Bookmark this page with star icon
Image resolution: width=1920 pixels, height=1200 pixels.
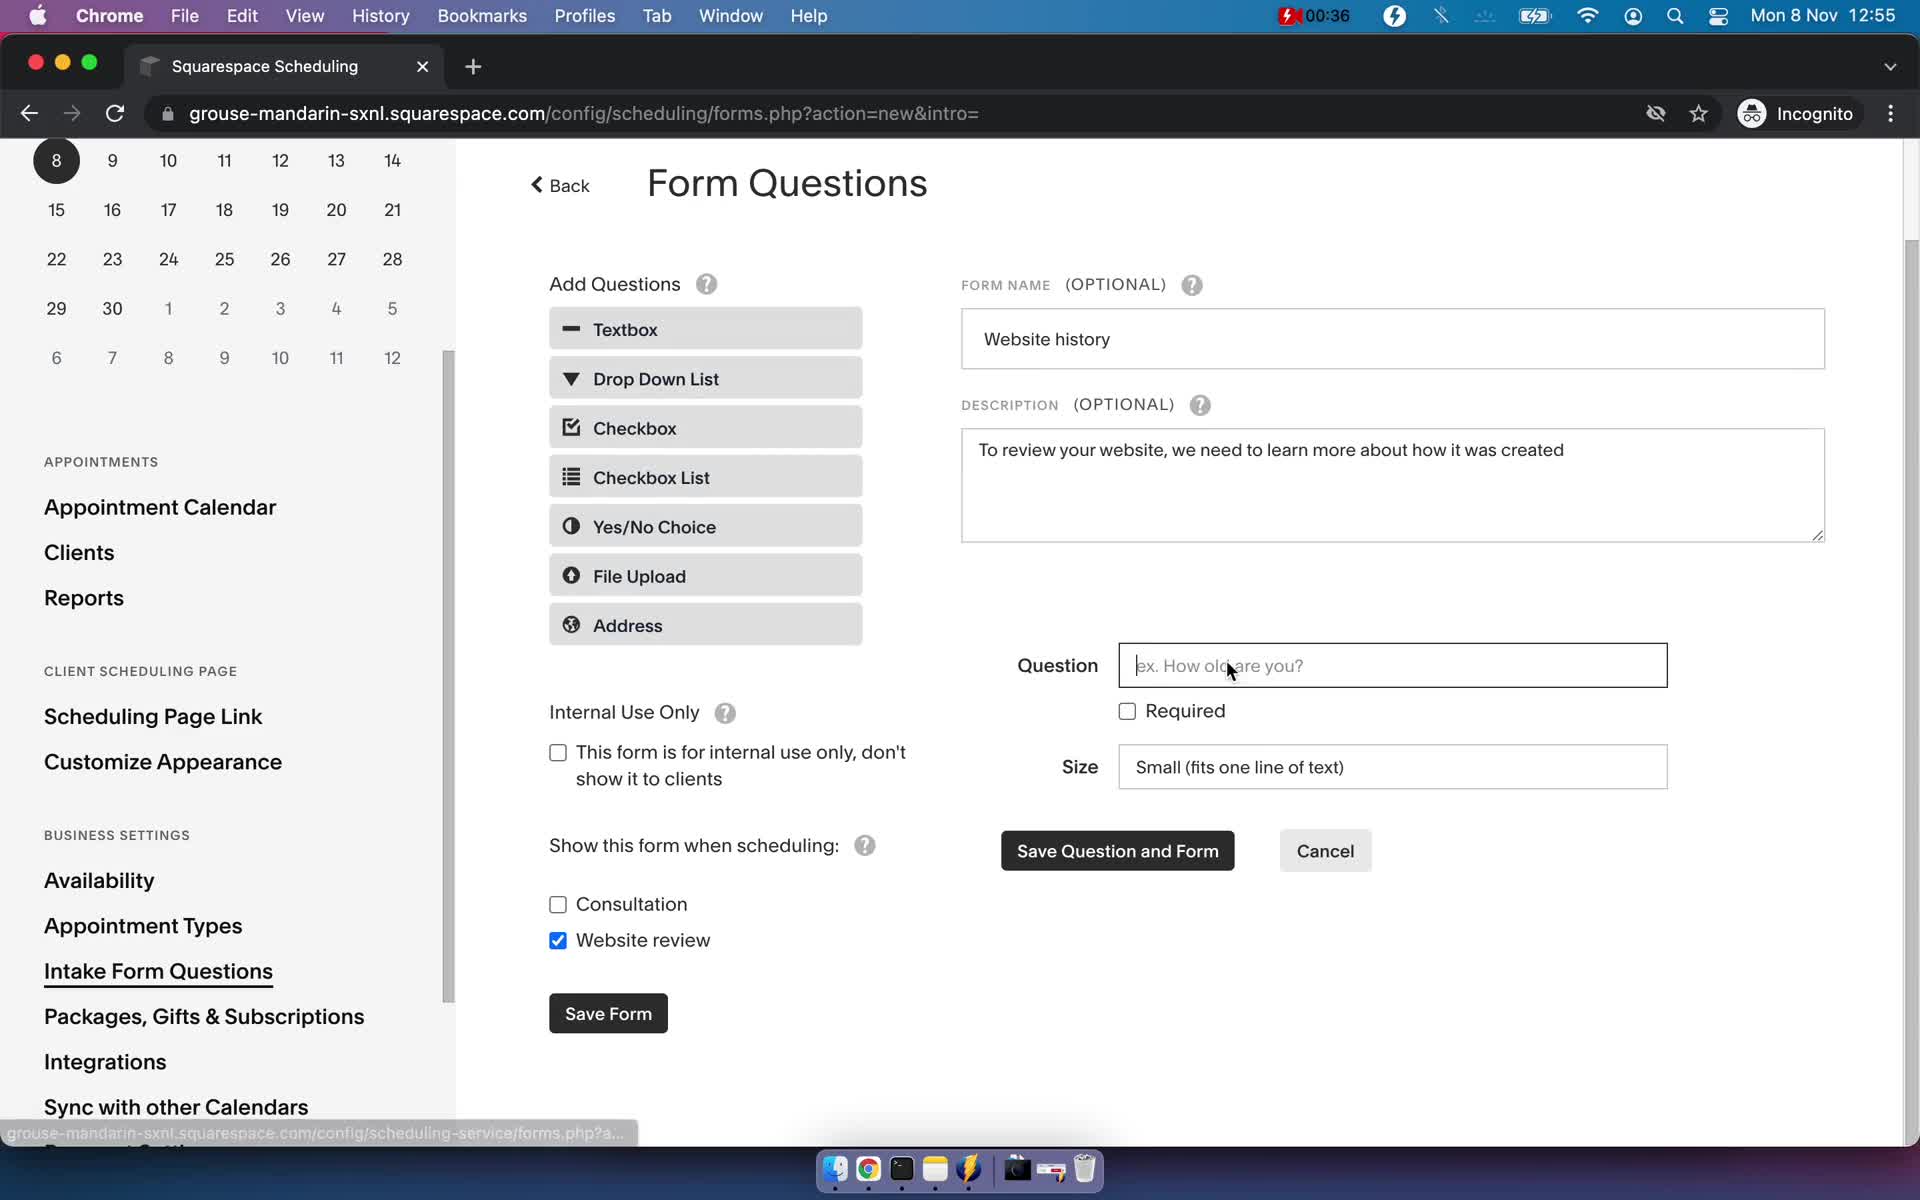point(1698,114)
